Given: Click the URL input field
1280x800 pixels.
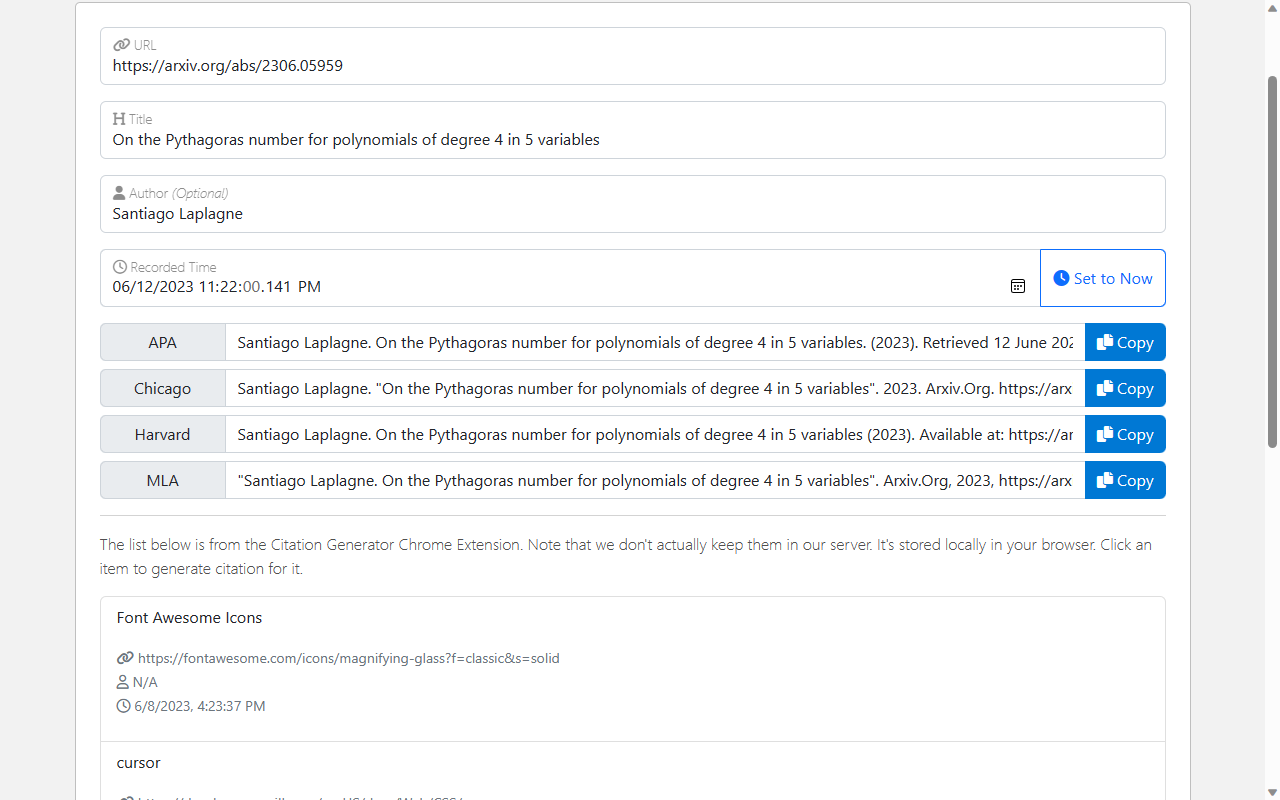Looking at the screenshot, I should (x=632, y=66).
